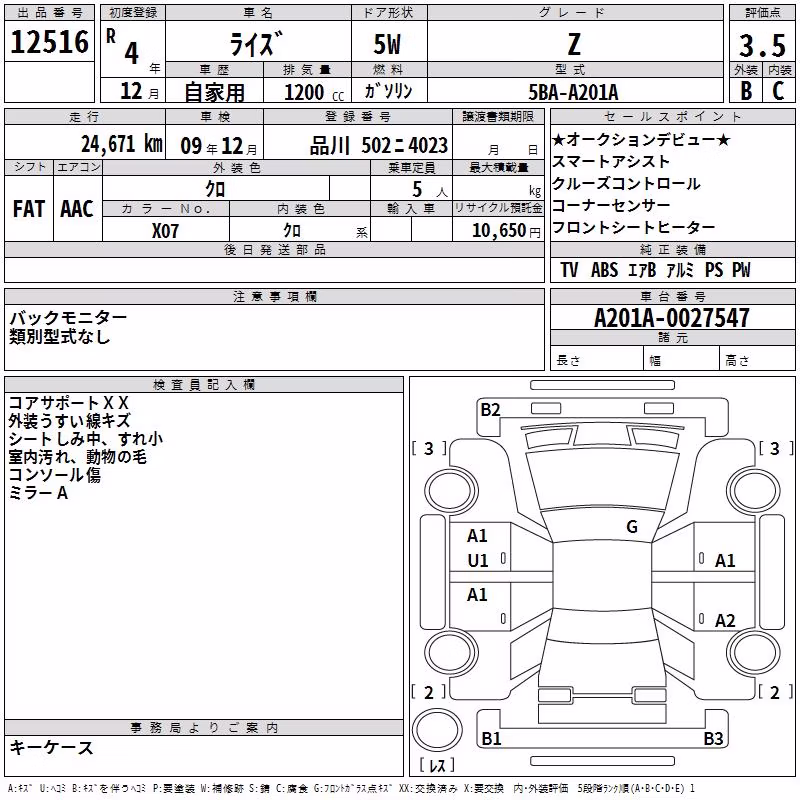Click the セールスポイント section header
Screen dimensions: 800x800
pos(672,117)
